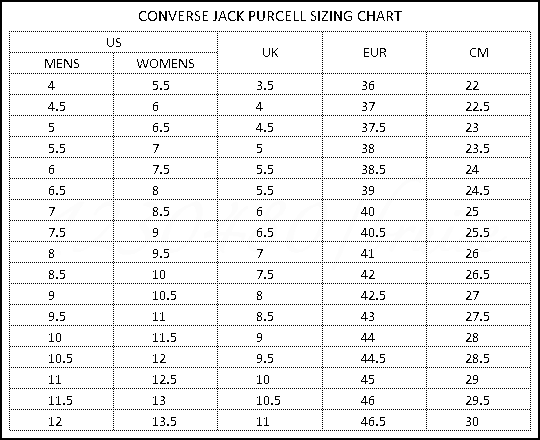Select the EUR 44.5 cell
Image resolution: width=540 pixels, height=440 pixels.
[x=375, y=358]
